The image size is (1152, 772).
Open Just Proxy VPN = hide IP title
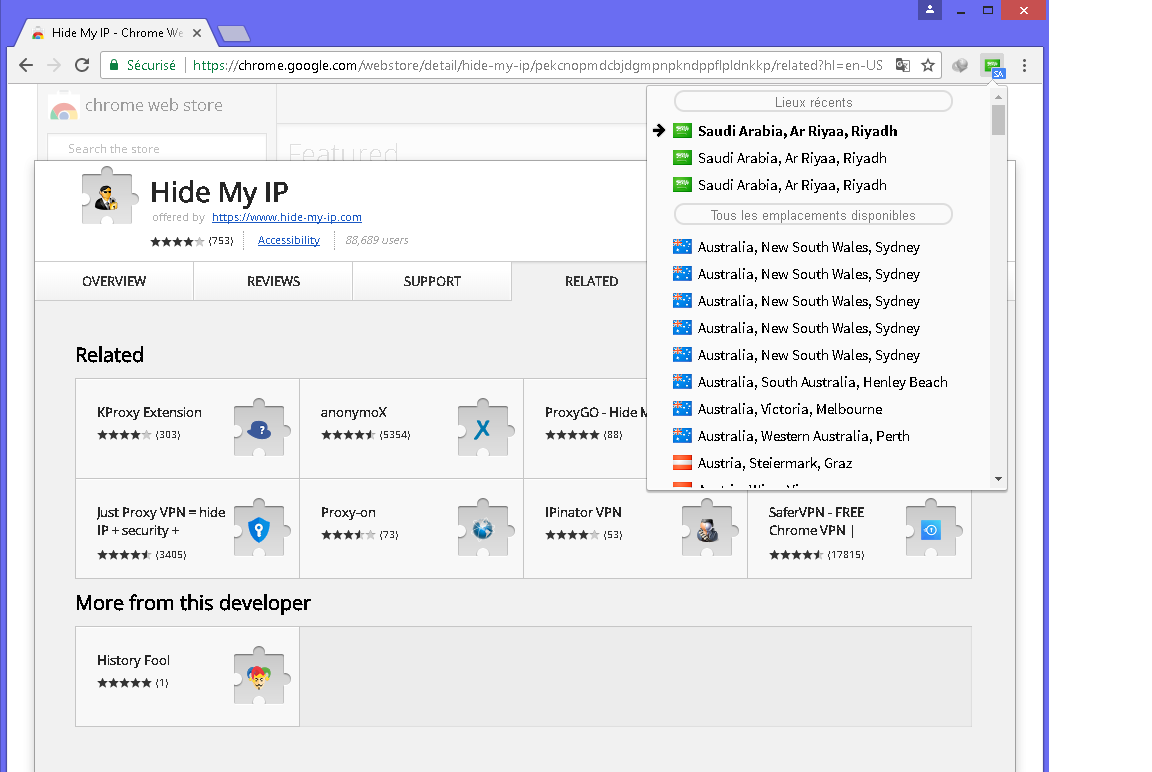pos(161,522)
